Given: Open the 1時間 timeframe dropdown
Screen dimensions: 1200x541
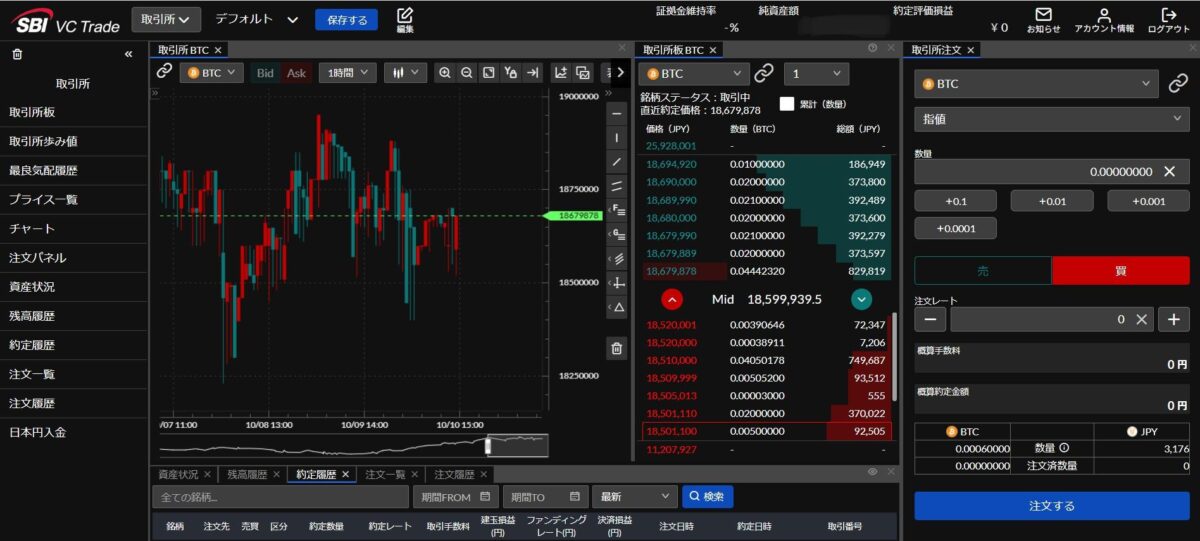Looking at the screenshot, I should [x=347, y=73].
